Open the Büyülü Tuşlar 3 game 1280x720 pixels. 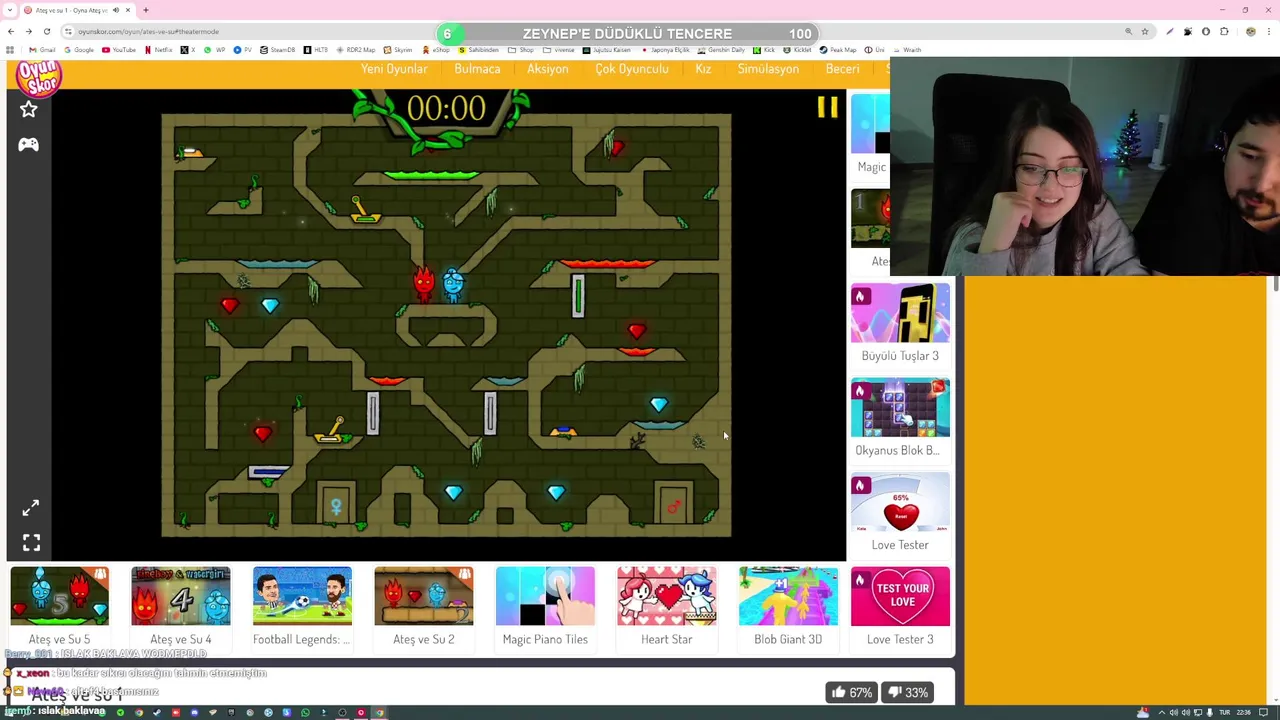[x=900, y=313]
